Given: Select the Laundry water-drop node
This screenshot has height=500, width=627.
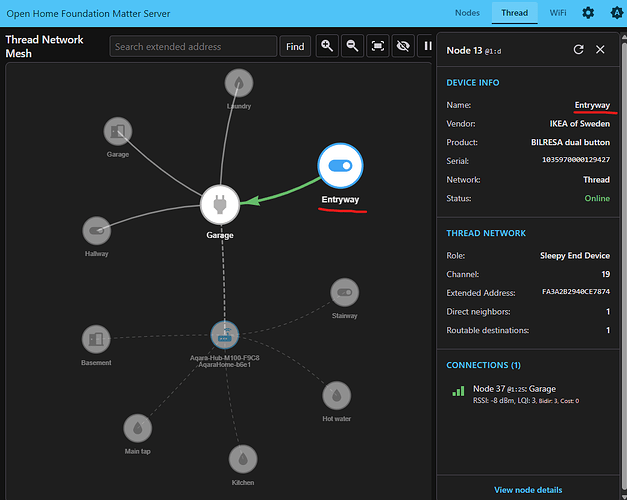Looking at the screenshot, I should (239, 83).
